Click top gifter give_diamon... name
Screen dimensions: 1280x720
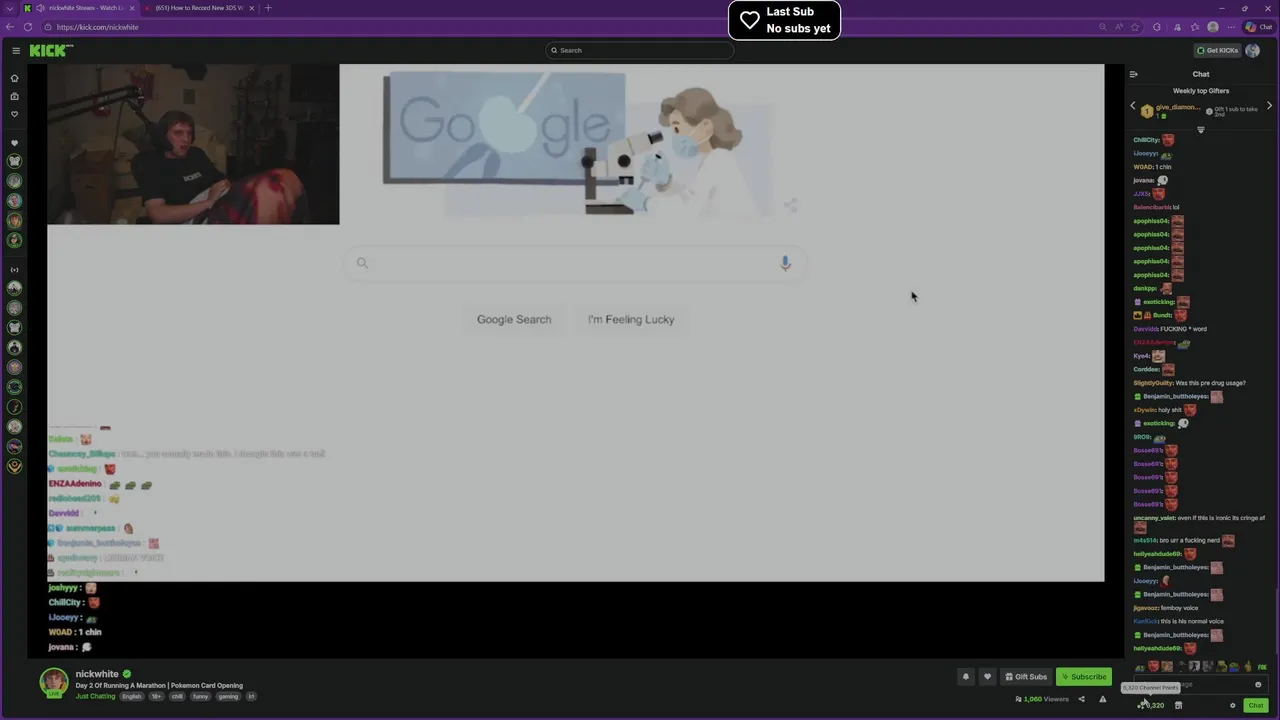(1178, 107)
